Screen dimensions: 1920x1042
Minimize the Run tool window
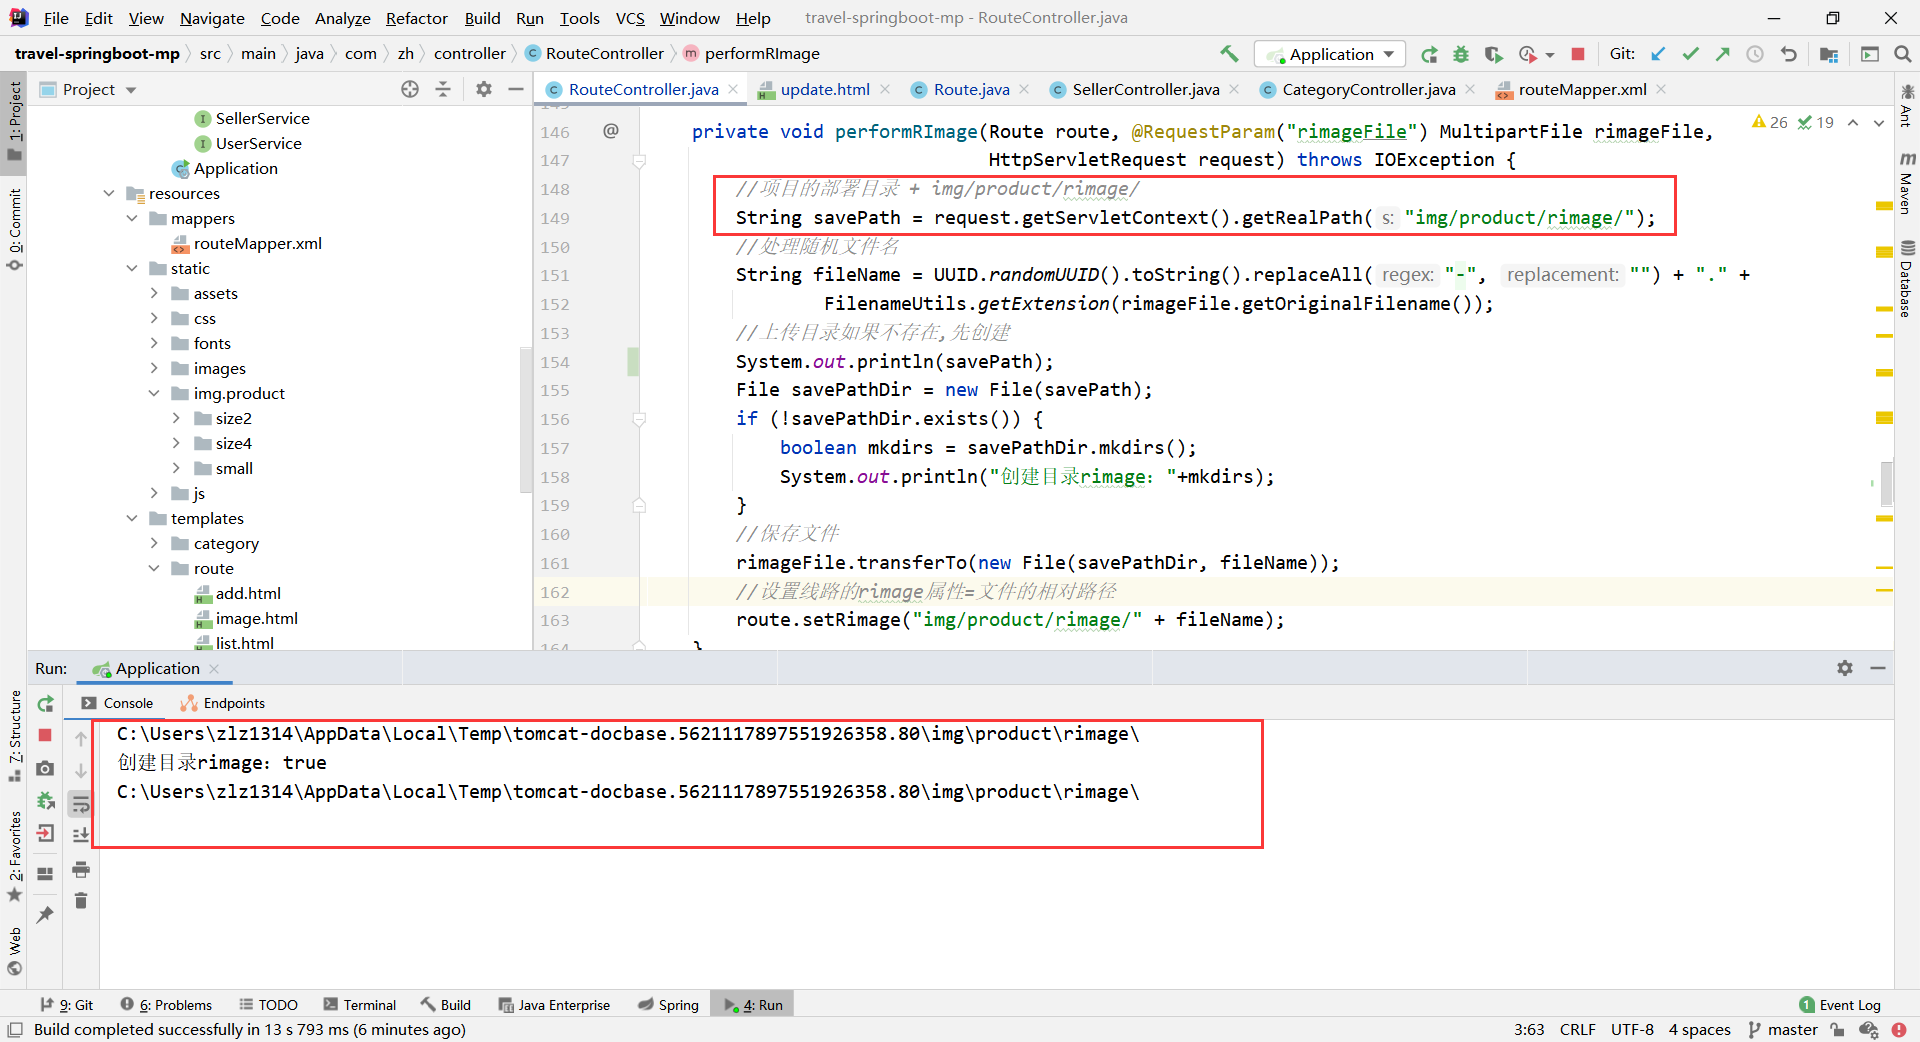click(x=1878, y=668)
